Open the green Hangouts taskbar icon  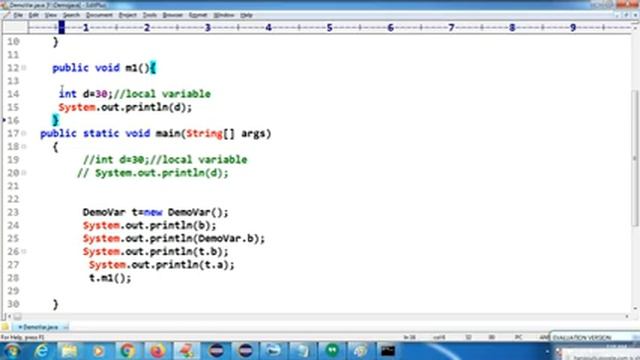(x=332, y=351)
